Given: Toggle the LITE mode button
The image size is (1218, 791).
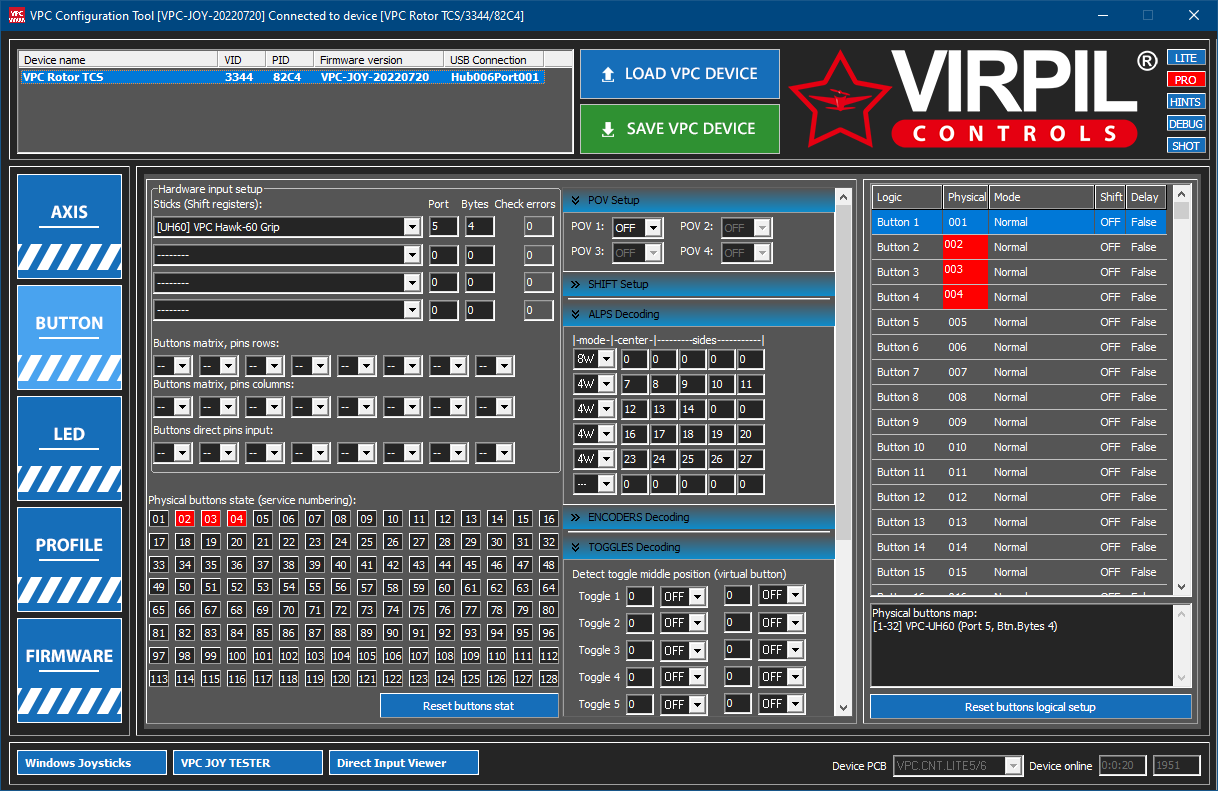Looking at the screenshot, I should 1186,58.
